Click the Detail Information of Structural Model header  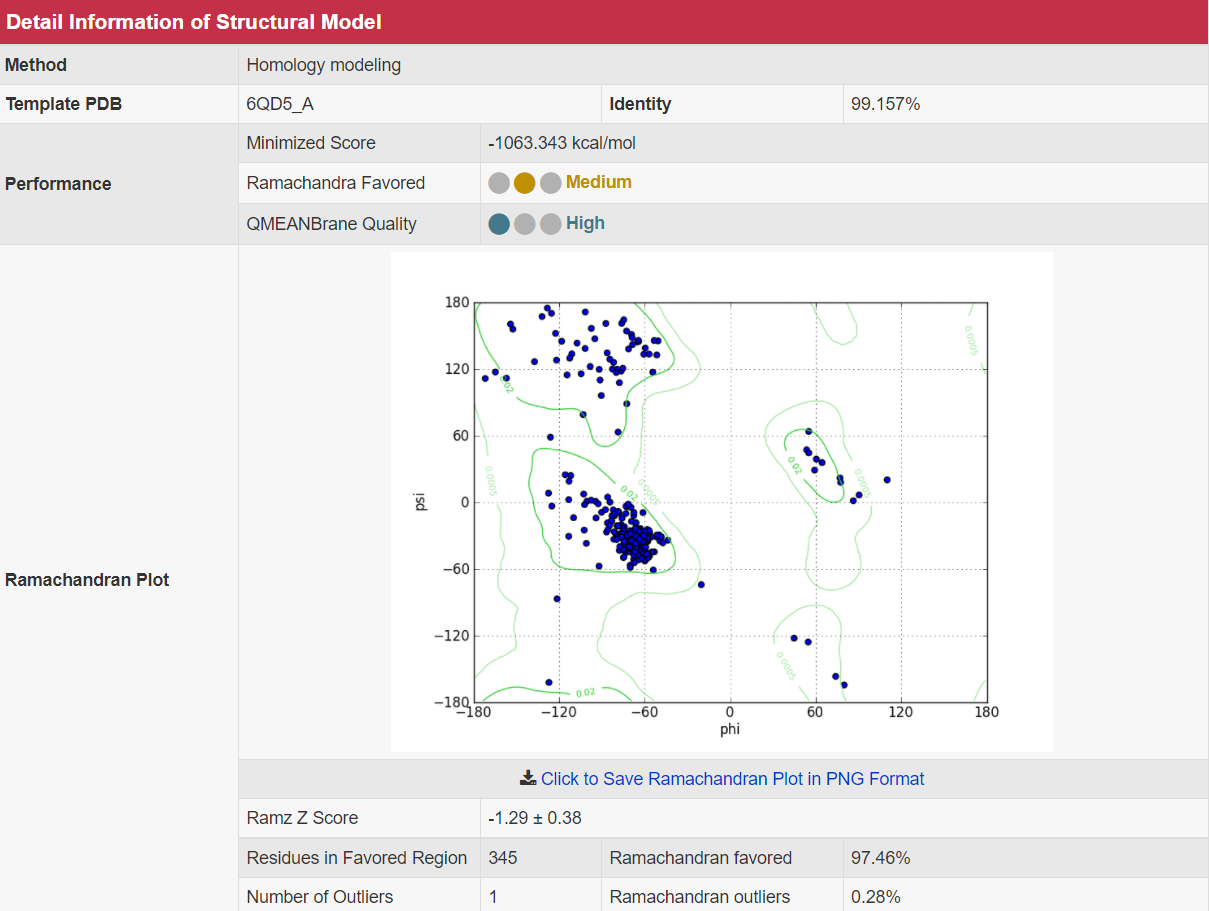click(194, 22)
